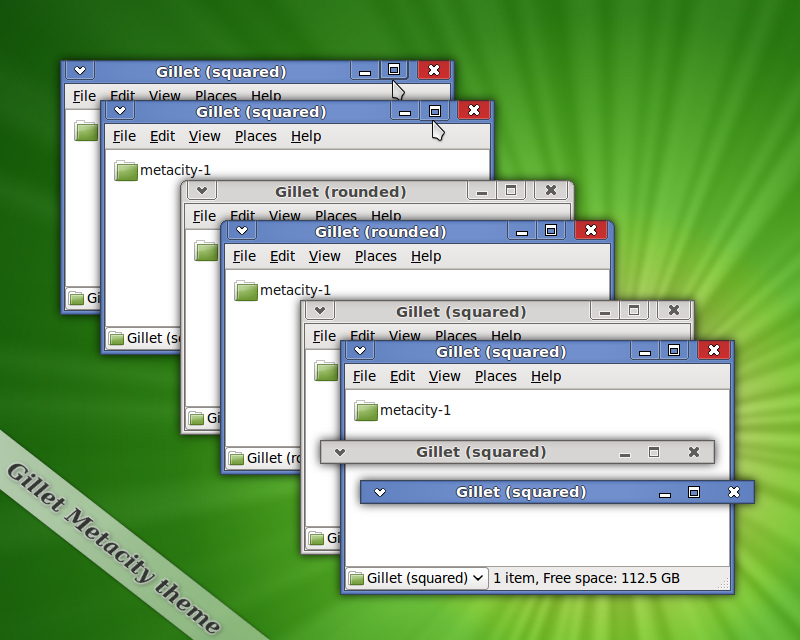Open the File menu in the gray inactive Gillet (squared) window
This screenshot has height=640, width=800.
pos(324,336)
